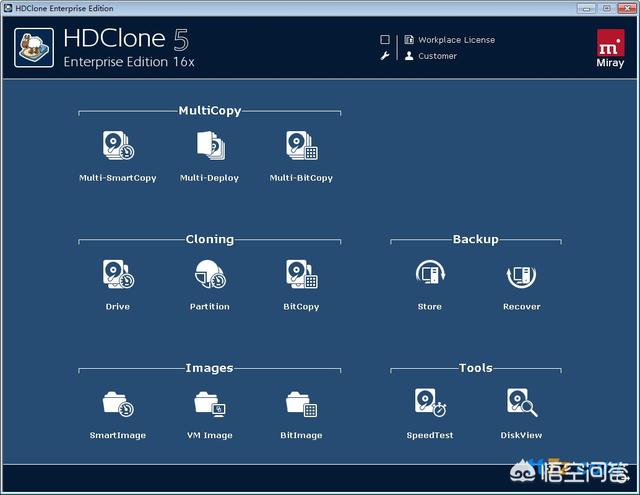Click the SpeedTest label text
The height and width of the screenshot is (495, 640).
tap(430, 435)
